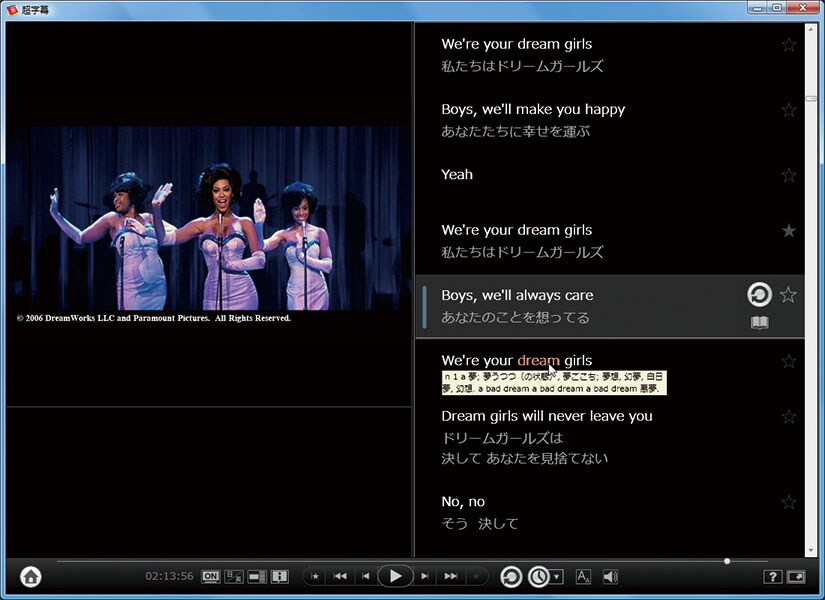Select the "Yeah" subtitle line
This screenshot has height=600, width=825.
tap(457, 175)
